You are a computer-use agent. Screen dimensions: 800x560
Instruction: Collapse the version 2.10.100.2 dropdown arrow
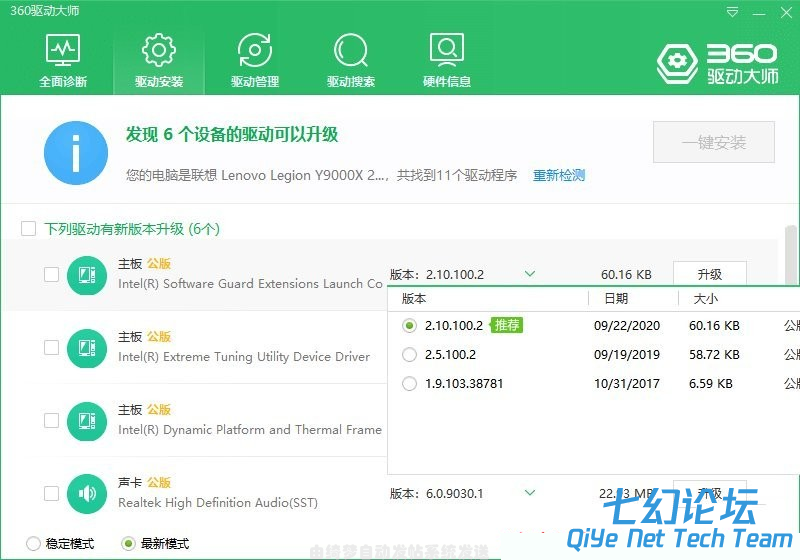[530, 274]
